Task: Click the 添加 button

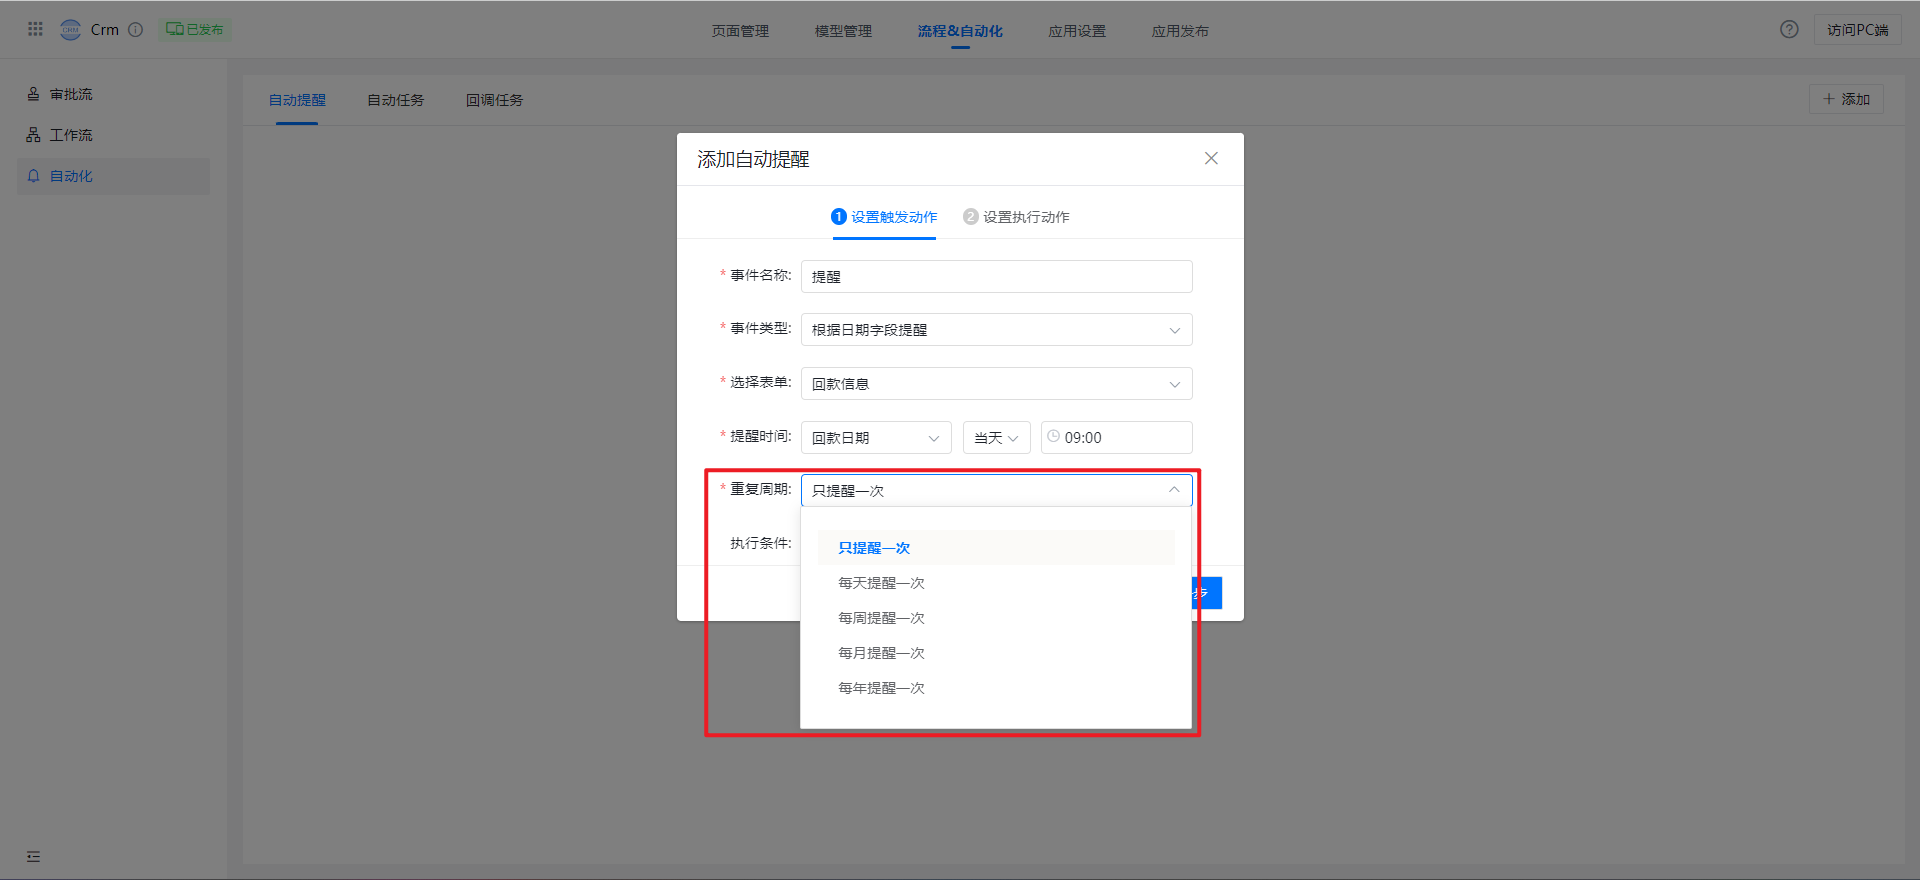Action: pyautogui.click(x=1846, y=99)
